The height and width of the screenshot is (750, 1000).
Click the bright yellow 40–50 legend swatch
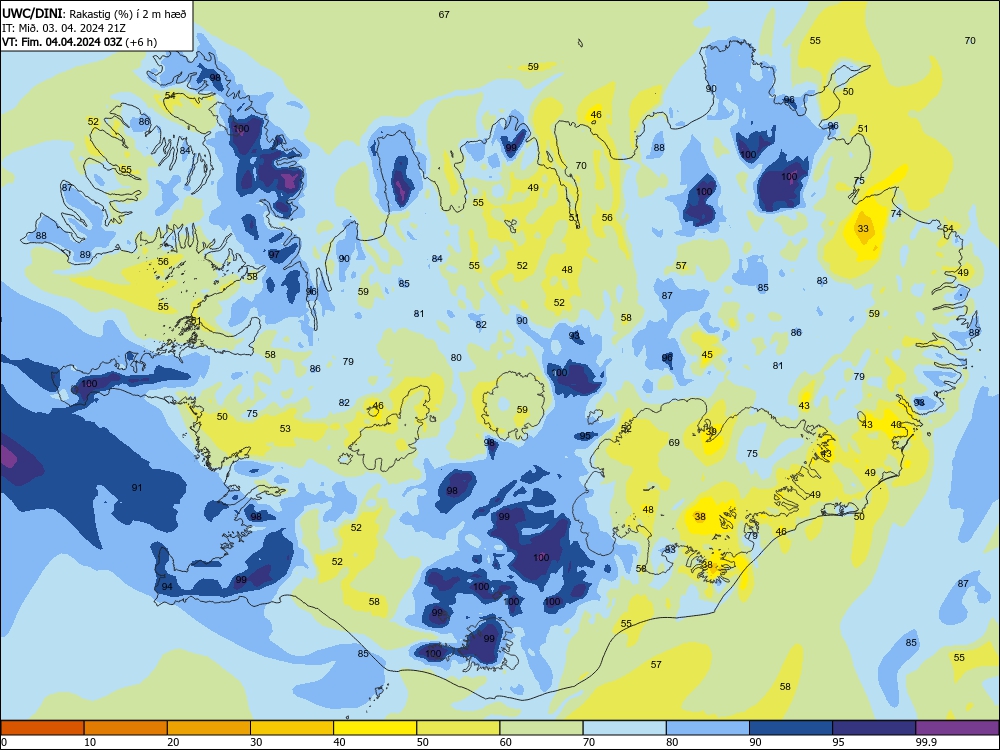(x=375, y=728)
